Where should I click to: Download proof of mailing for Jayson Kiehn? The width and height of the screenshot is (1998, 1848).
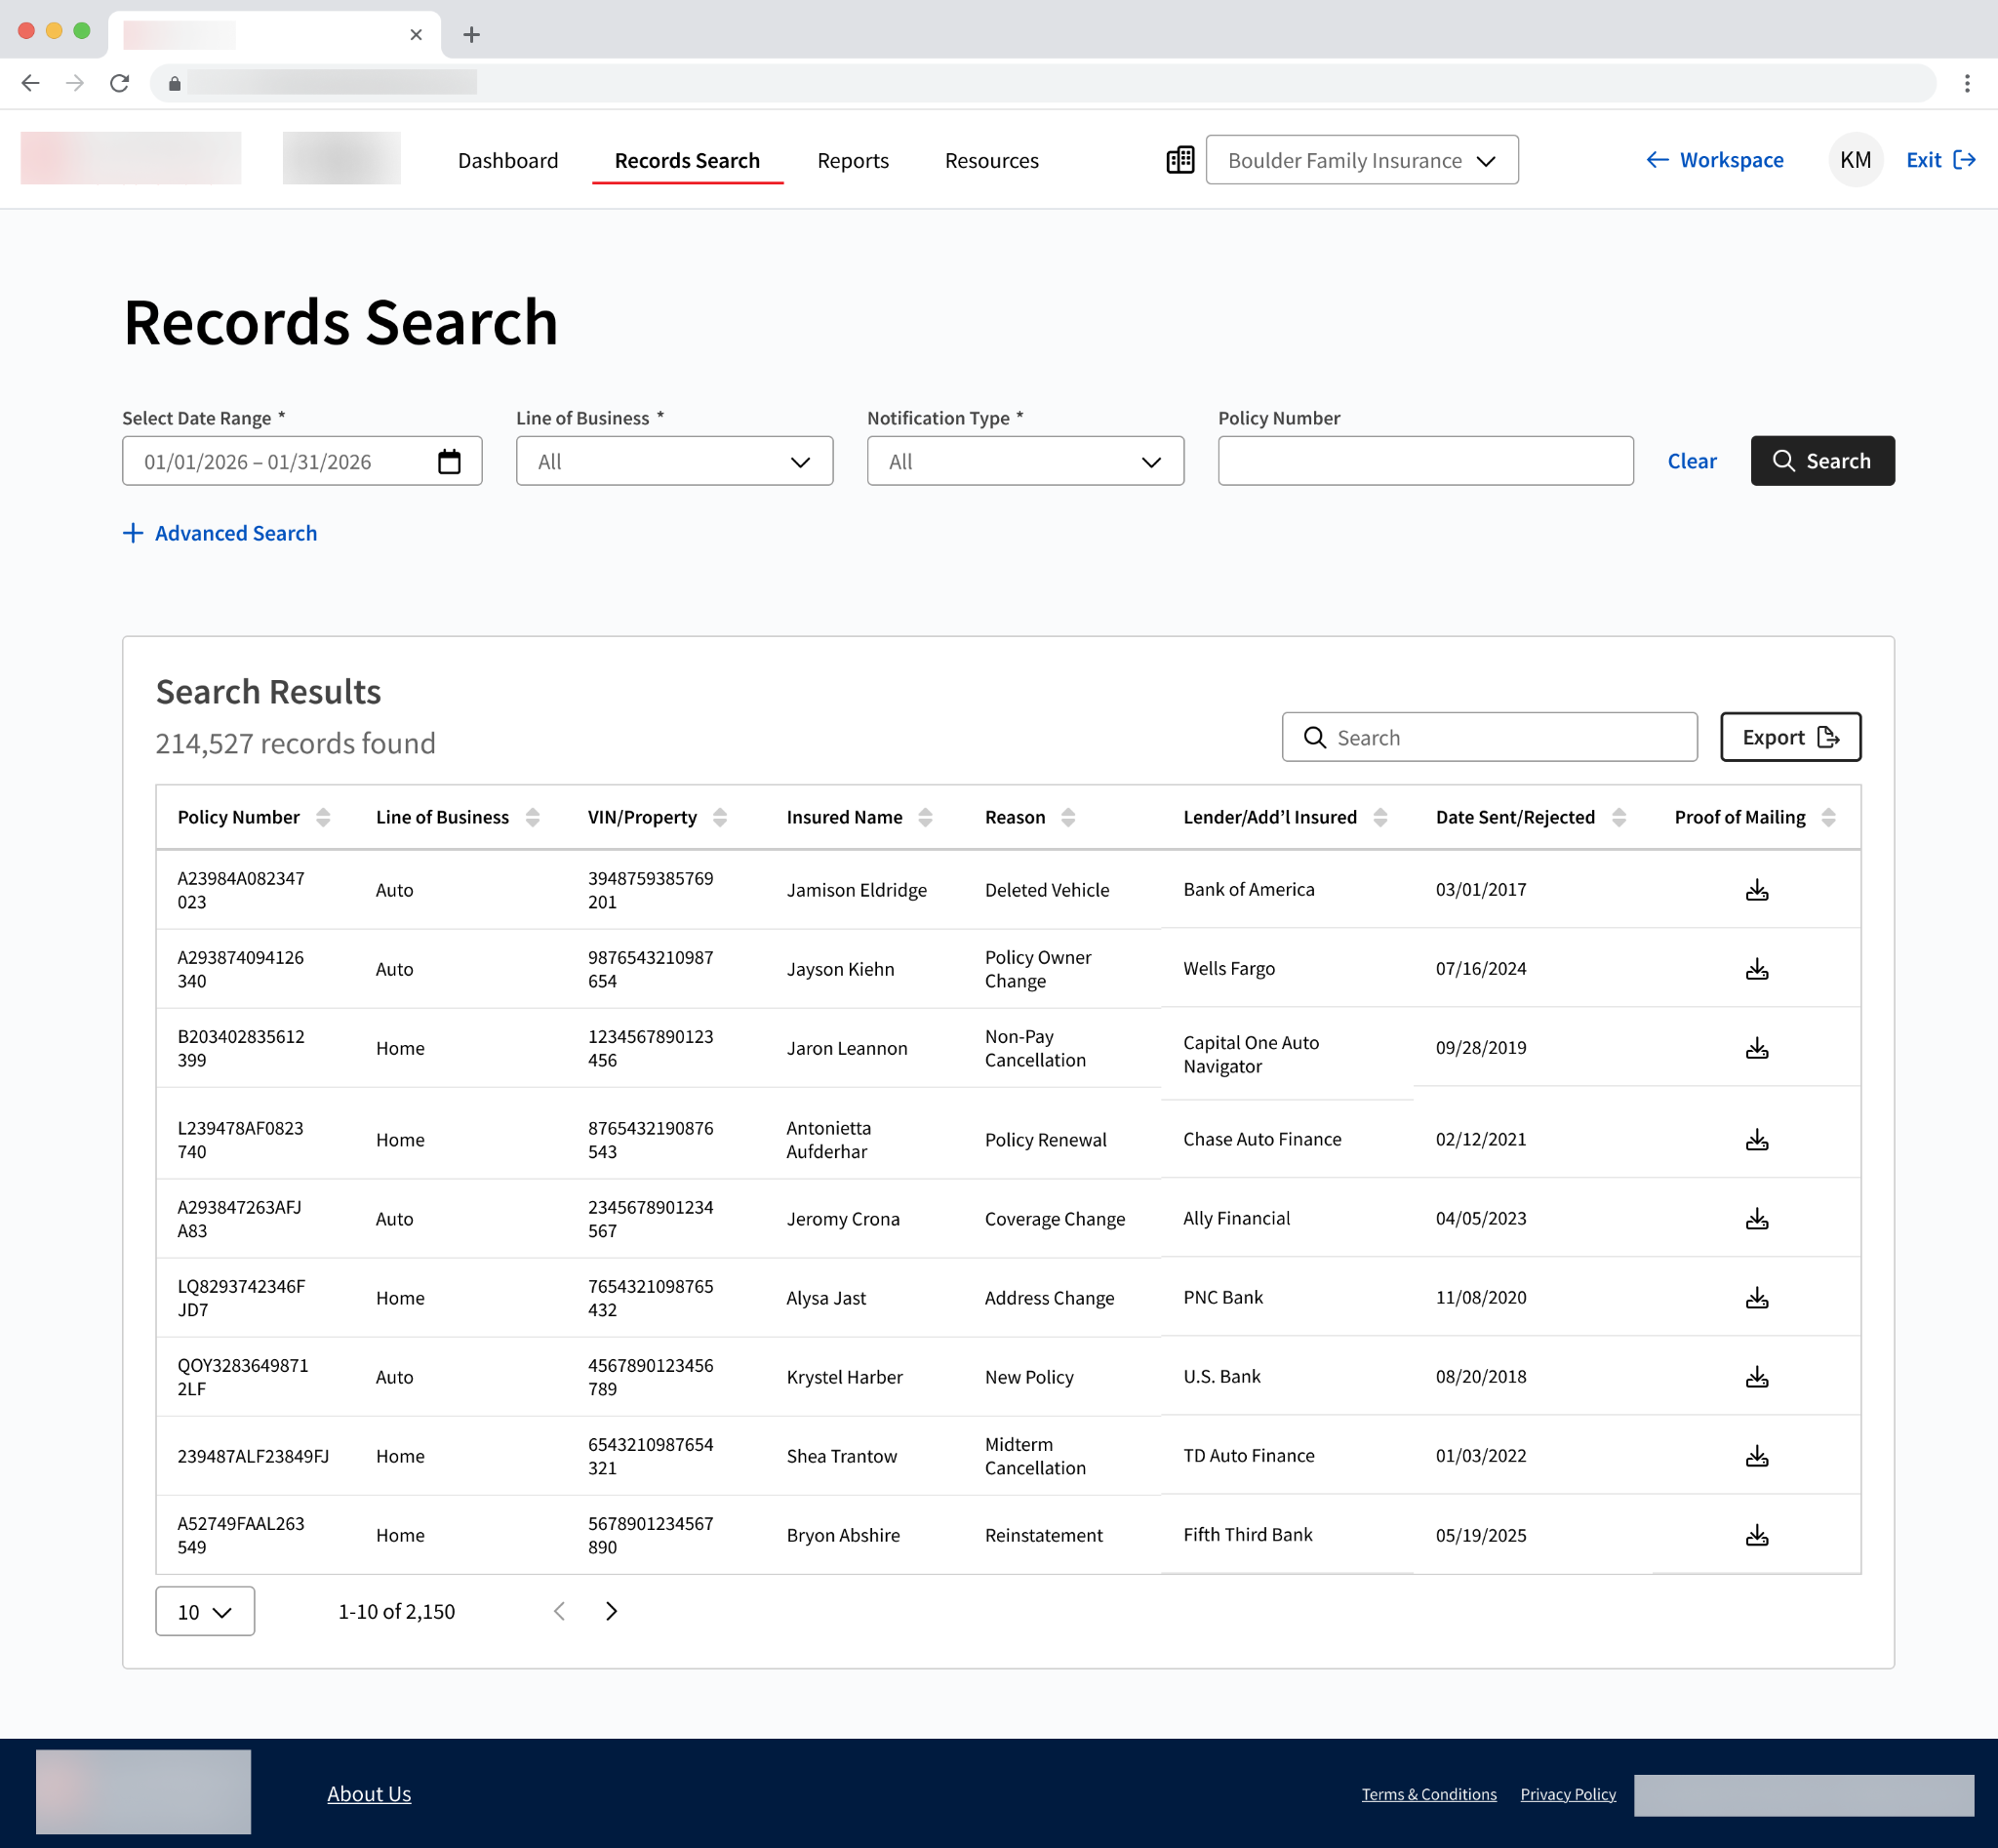(x=1757, y=969)
